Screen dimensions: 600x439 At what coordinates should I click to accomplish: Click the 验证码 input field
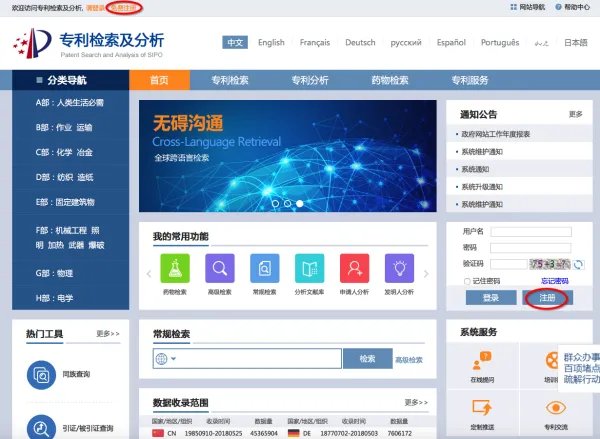click(x=509, y=264)
